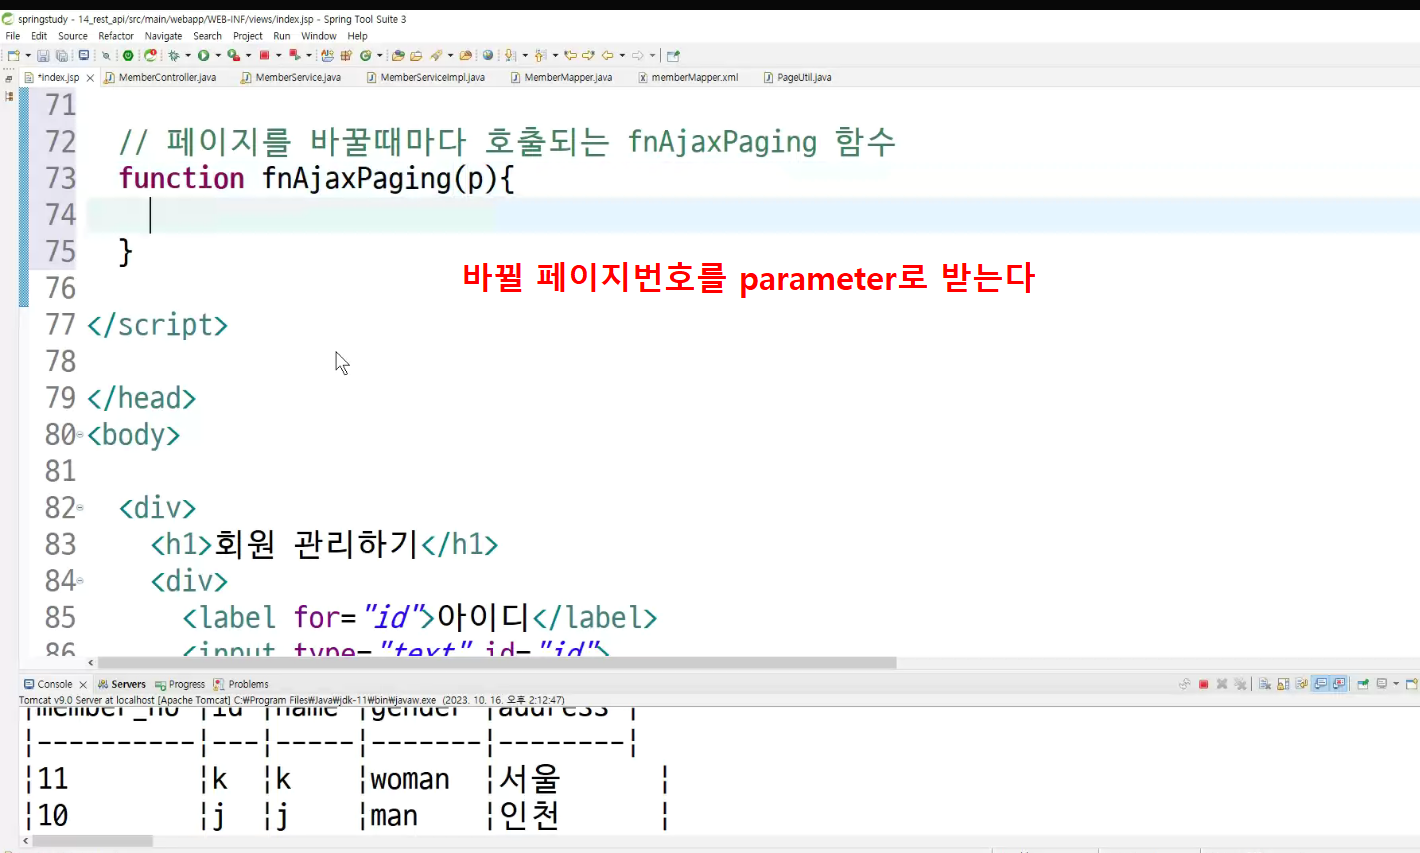Collapse the fold marker at line 80 body
The image size is (1420, 853).
[x=80, y=435]
